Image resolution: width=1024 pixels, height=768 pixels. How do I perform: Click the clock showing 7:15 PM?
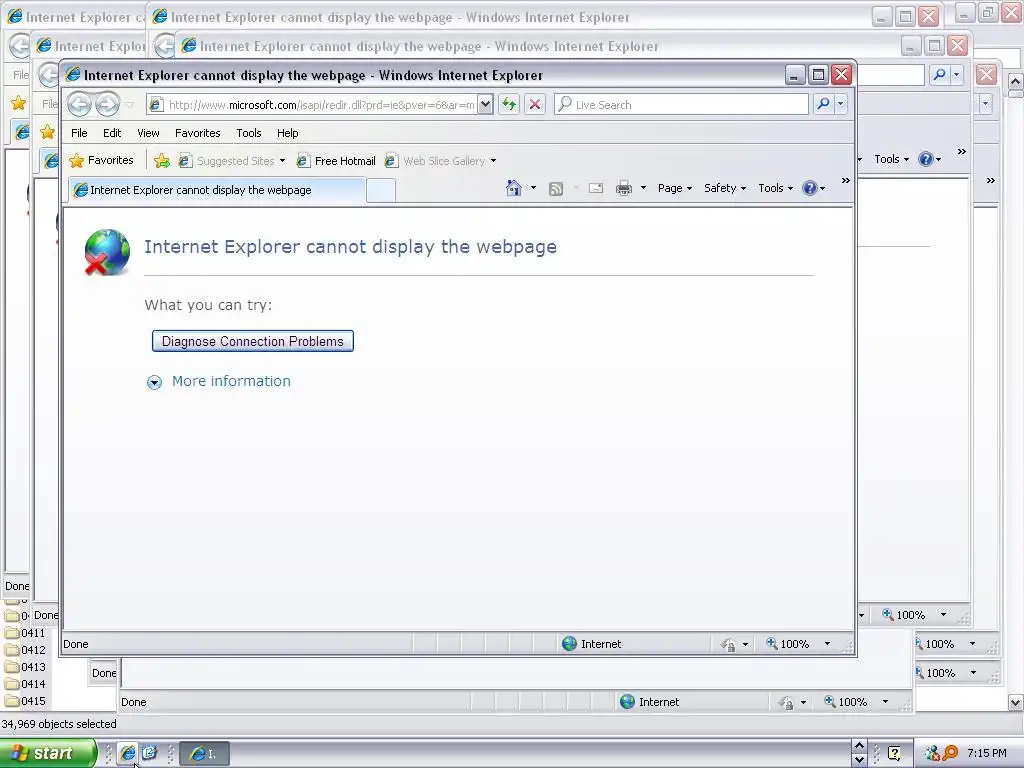point(987,753)
